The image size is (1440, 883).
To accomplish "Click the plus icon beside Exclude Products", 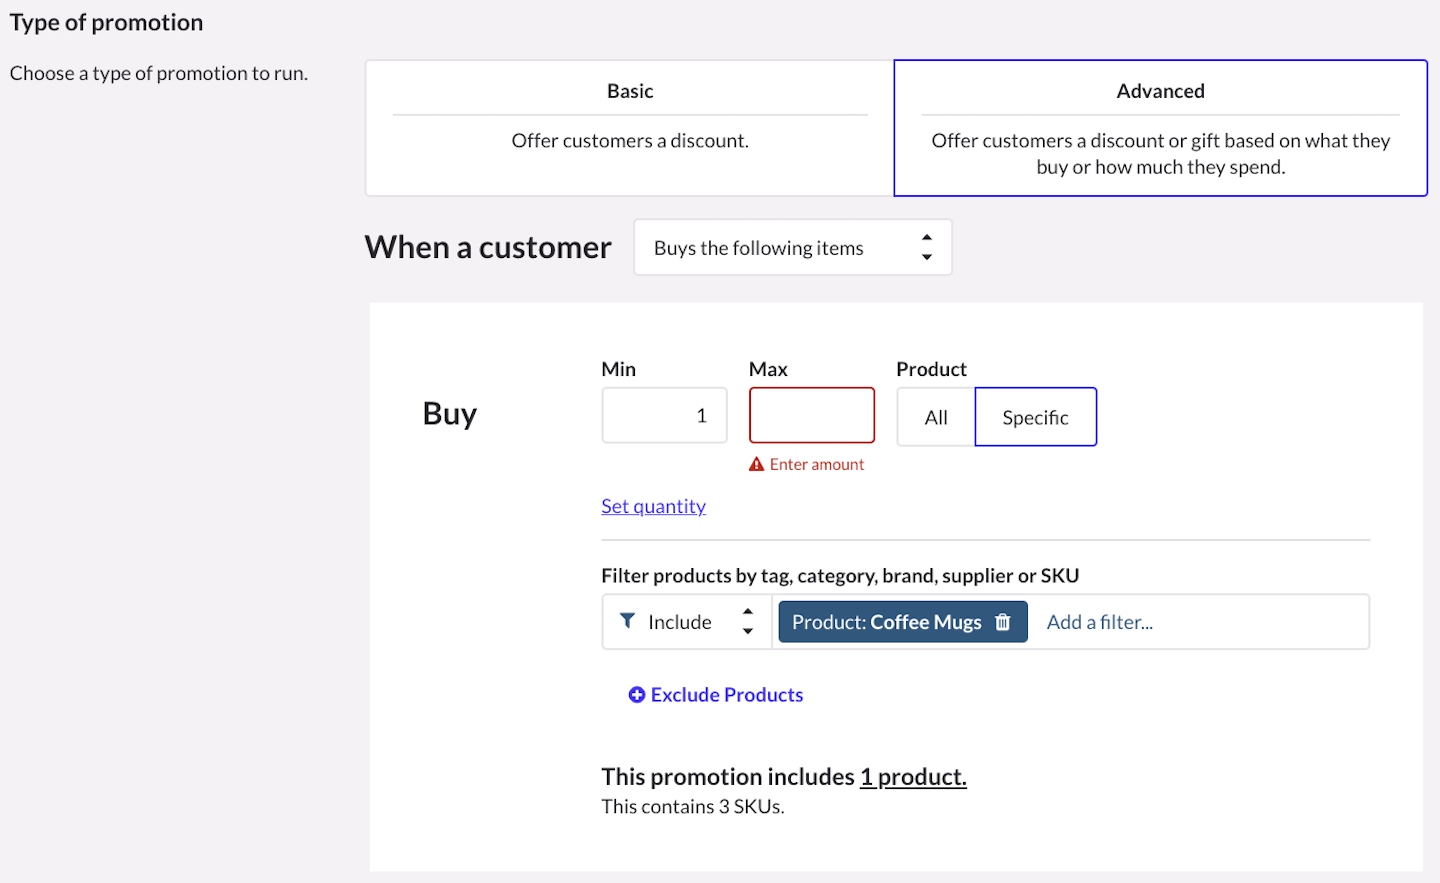I will pyautogui.click(x=637, y=695).
